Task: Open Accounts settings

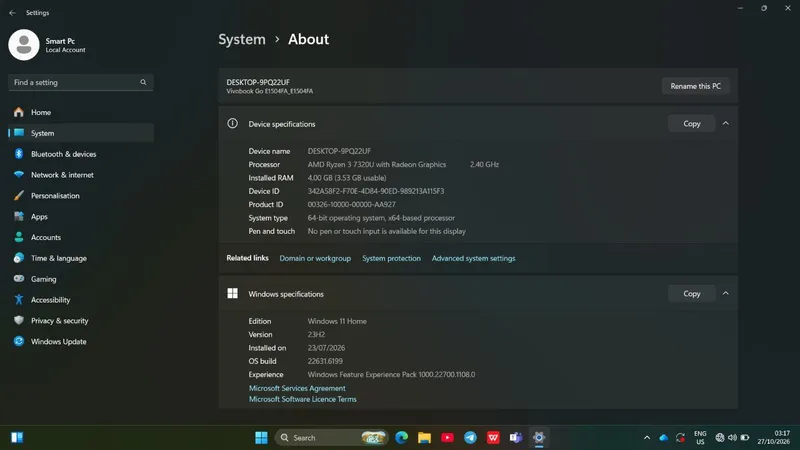Action: pyautogui.click(x=81, y=238)
